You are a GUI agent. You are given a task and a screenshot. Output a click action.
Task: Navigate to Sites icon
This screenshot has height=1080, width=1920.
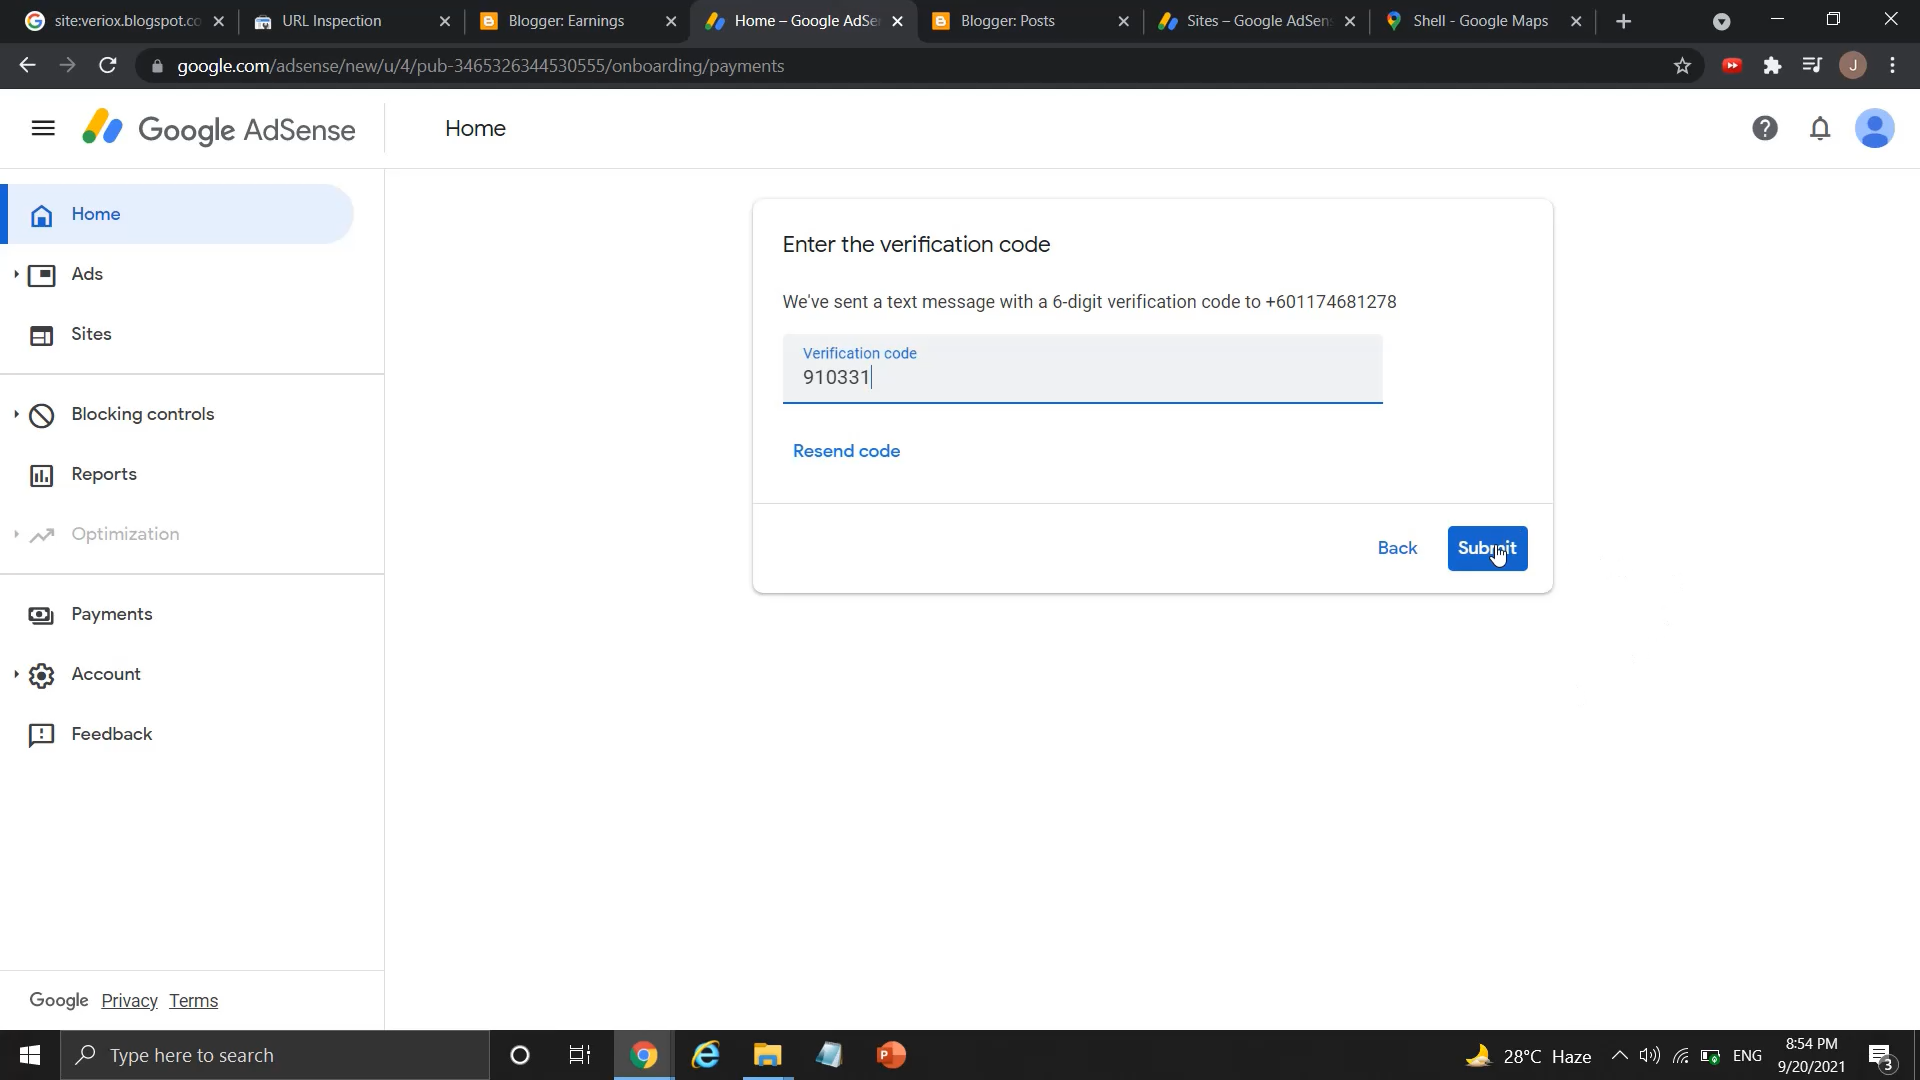click(42, 334)
